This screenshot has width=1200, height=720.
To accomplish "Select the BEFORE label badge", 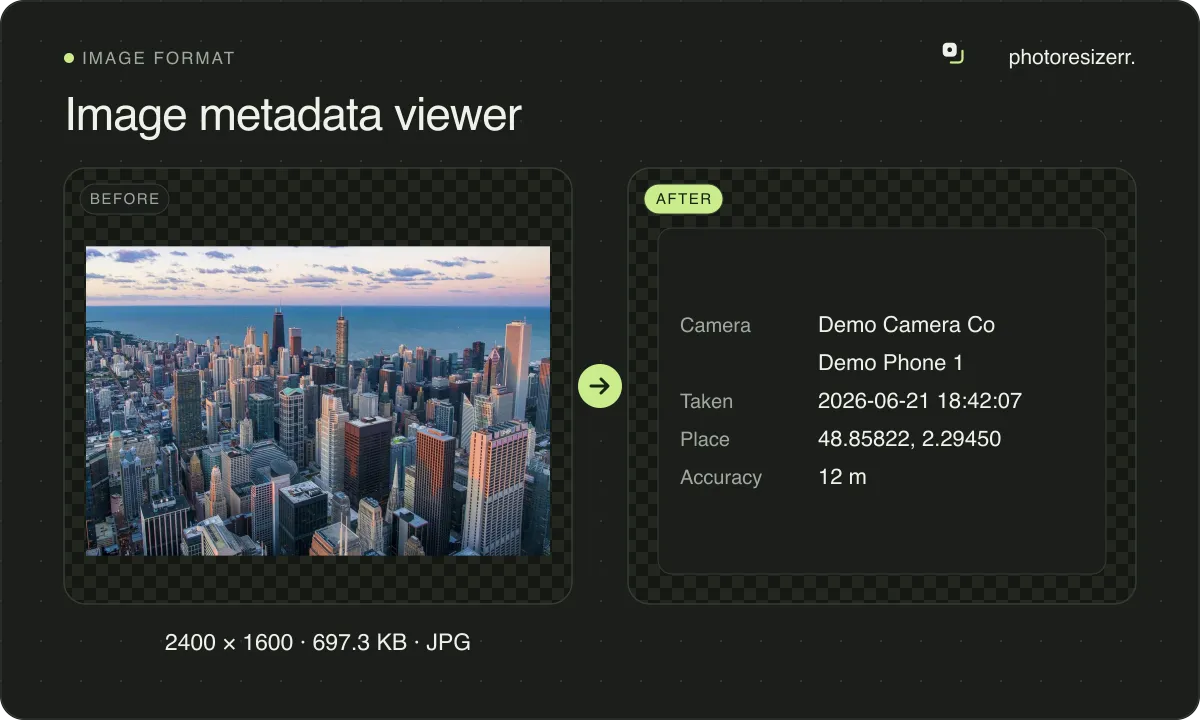I will [x=125, y=199].
